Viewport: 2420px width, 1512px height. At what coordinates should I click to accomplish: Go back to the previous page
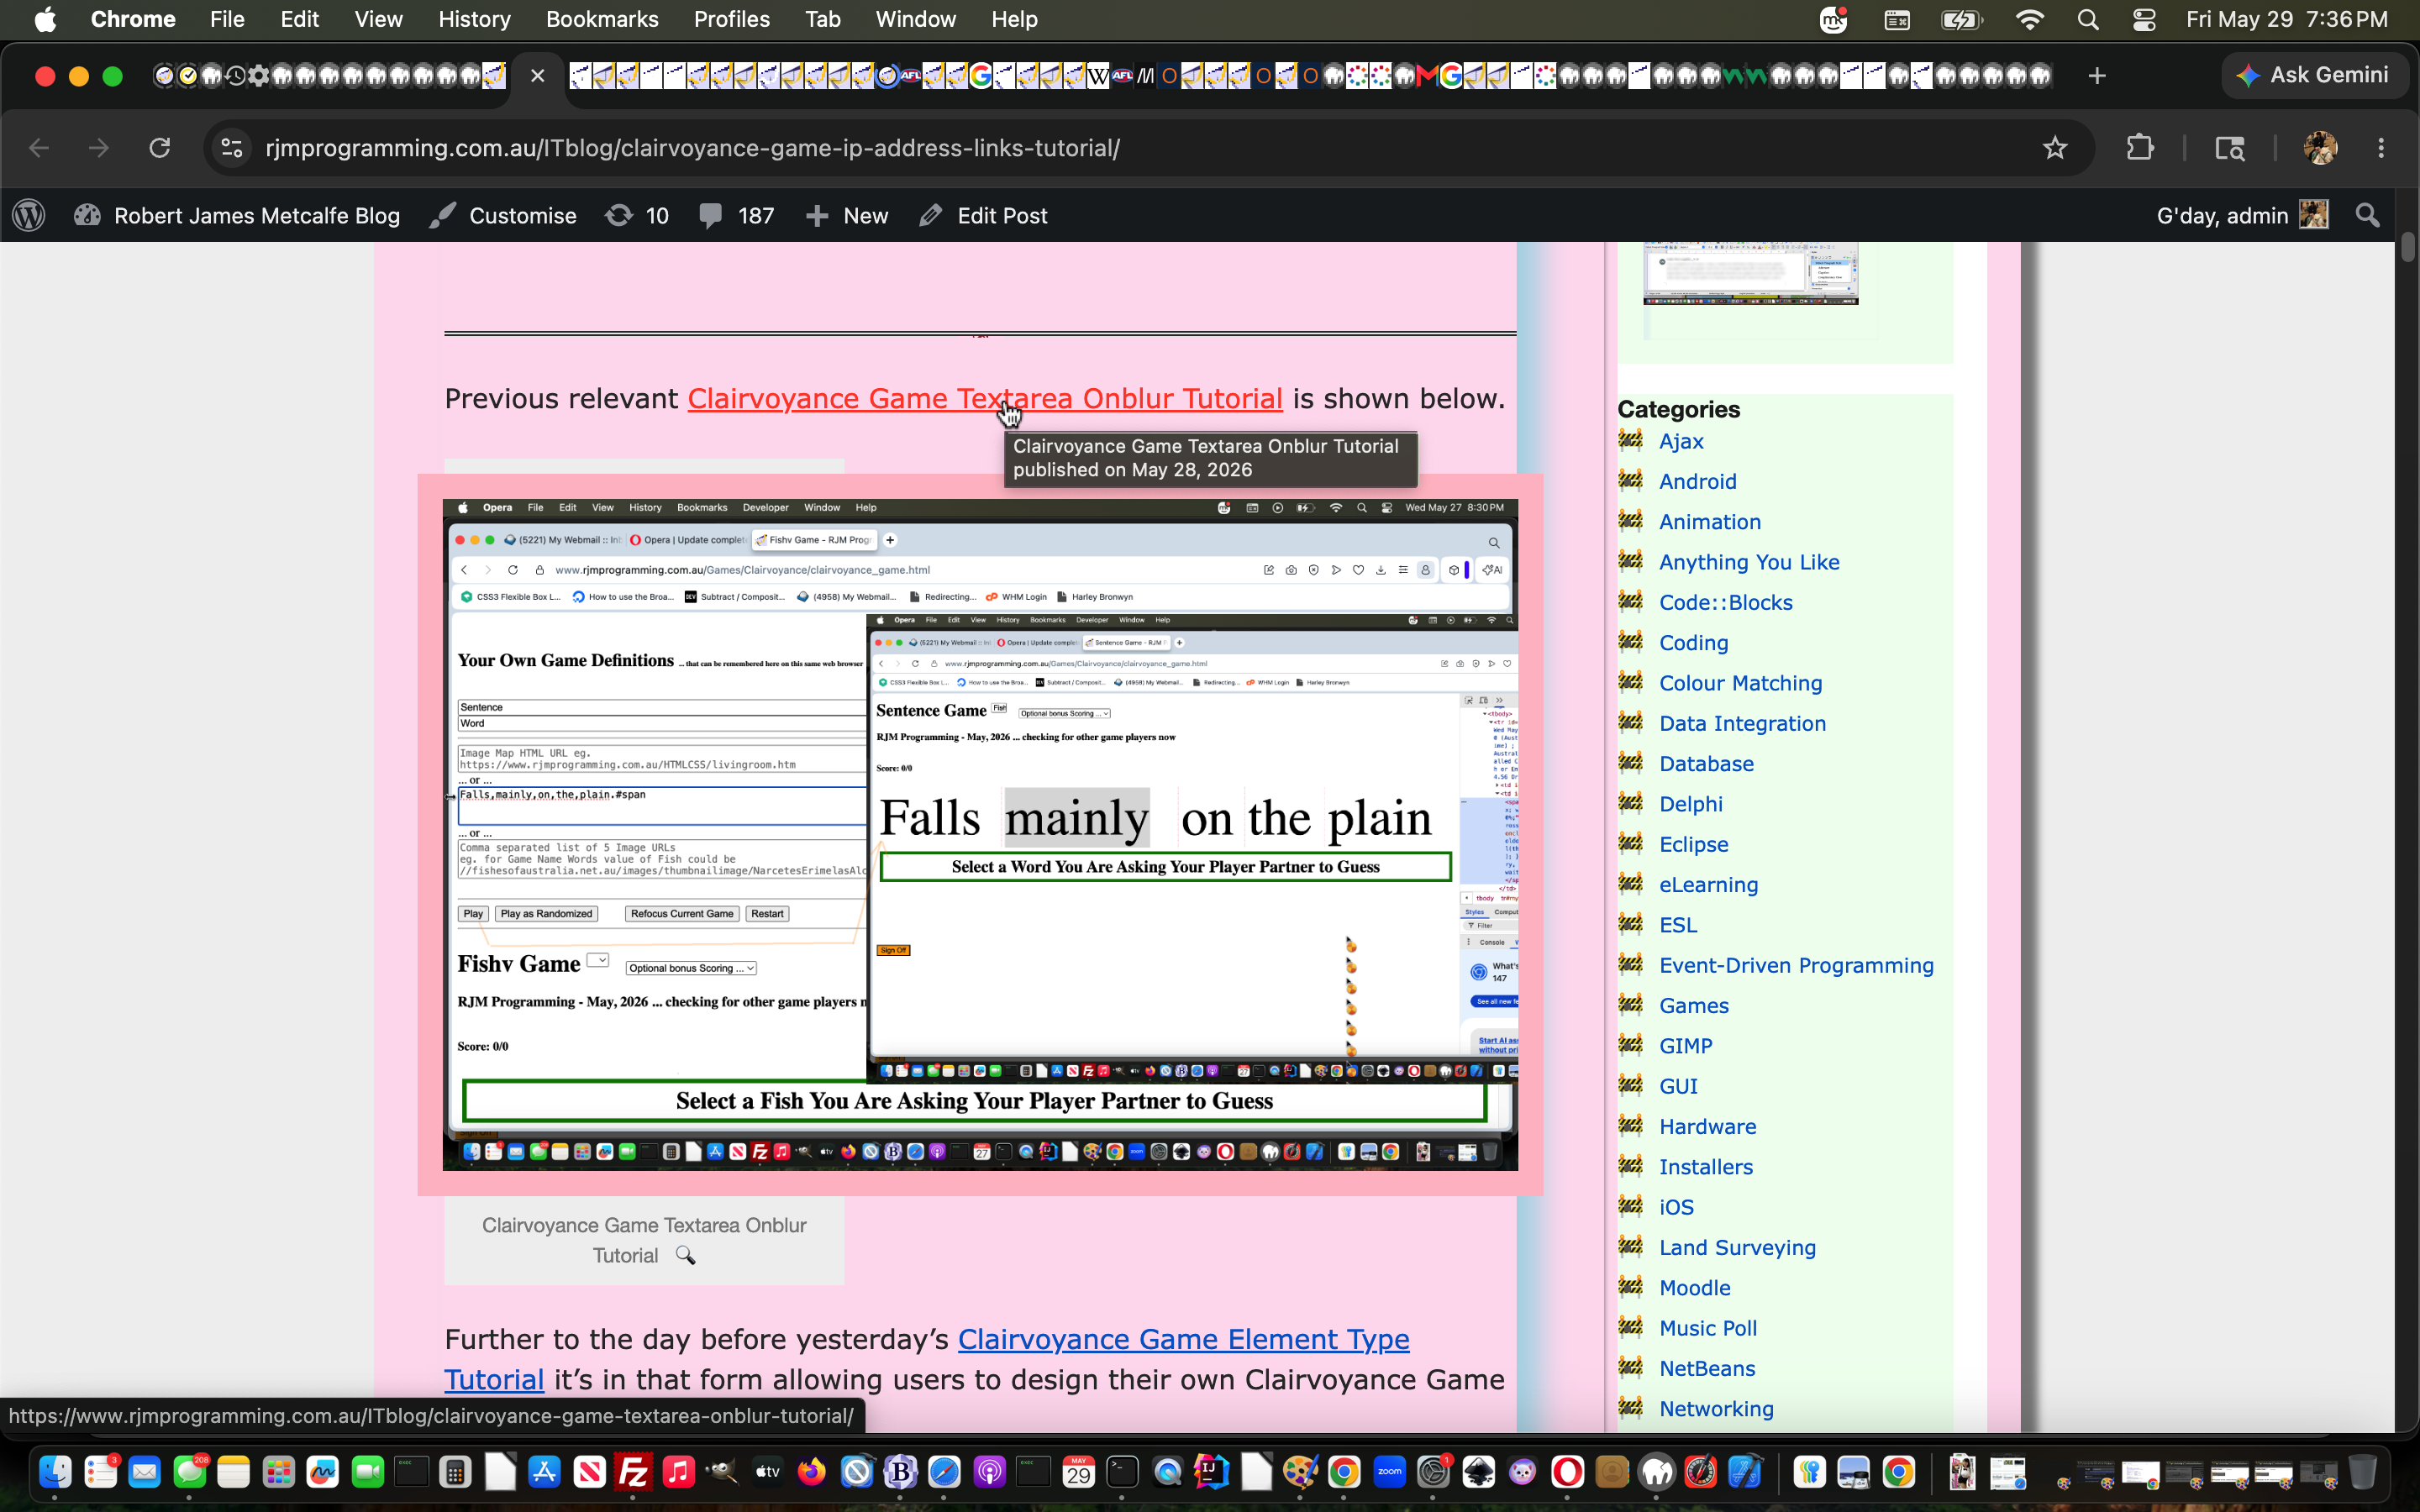[39, 148]
